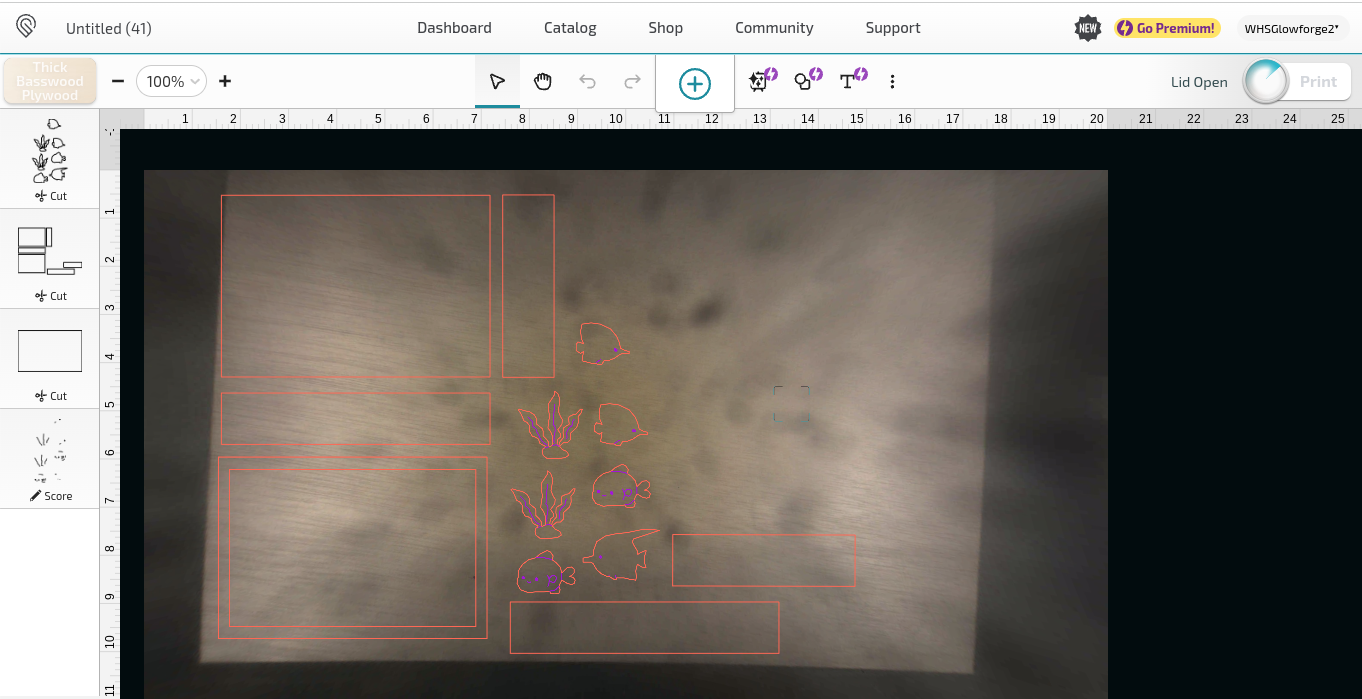Open the Insert artwork plus icon
The height and width of the screenshot is (699, 1362).
[x=694, y=83]
